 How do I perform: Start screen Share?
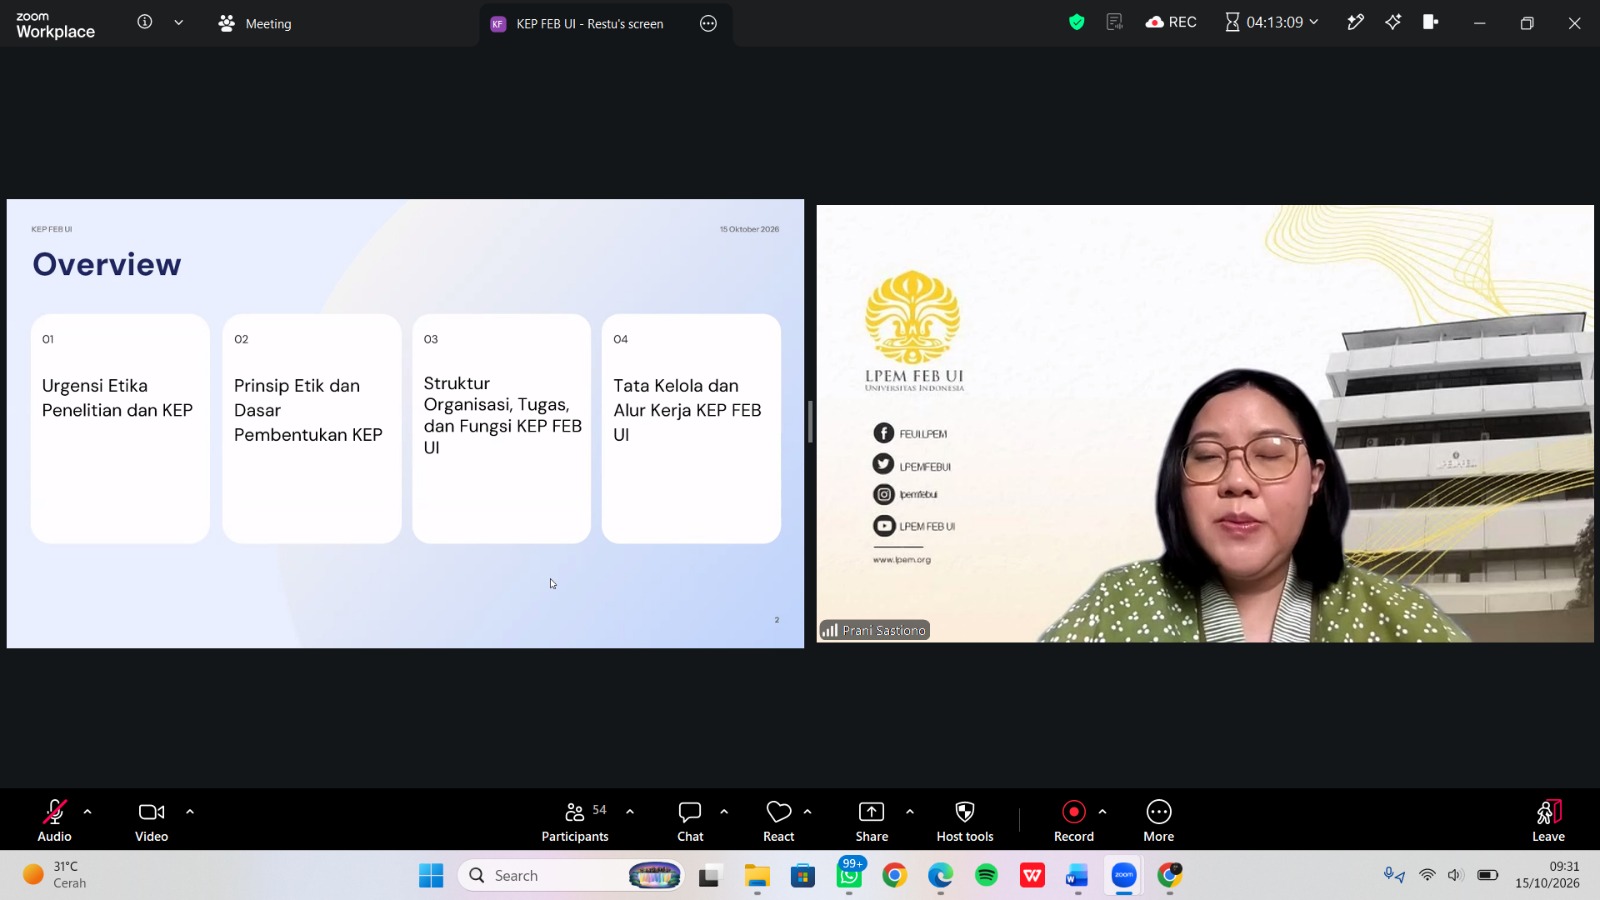coord(872,820)
